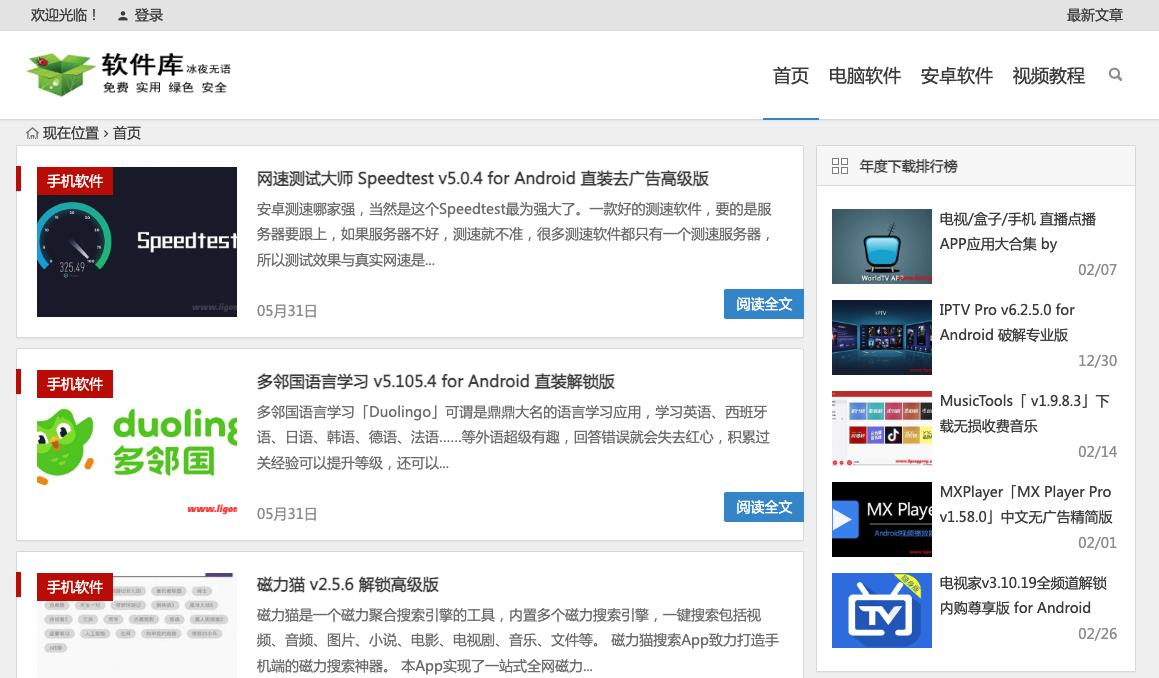Click 手机软件 tag on 磁力猫 card
The height and width of the screenshot is (678, 1159).
(75, 587)
